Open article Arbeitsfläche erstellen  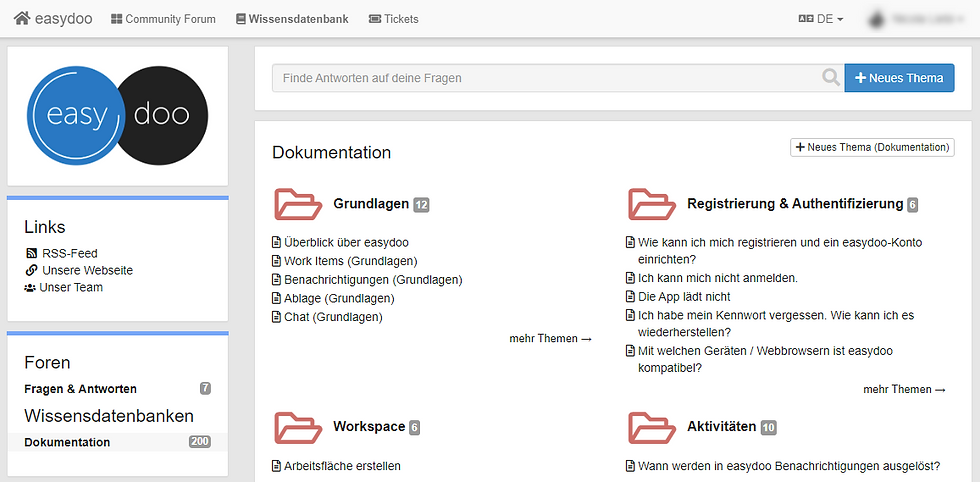pos(342,466)
